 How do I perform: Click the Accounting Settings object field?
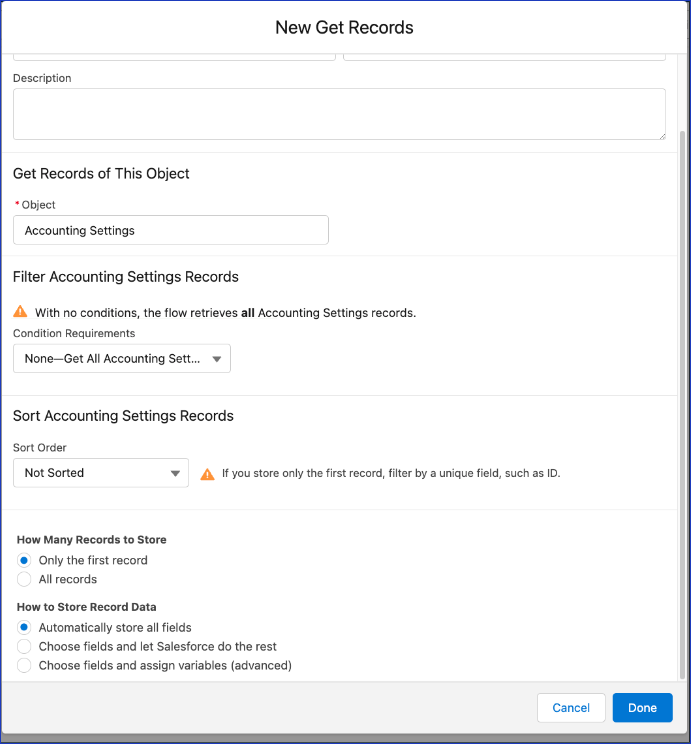pos(170,230)
